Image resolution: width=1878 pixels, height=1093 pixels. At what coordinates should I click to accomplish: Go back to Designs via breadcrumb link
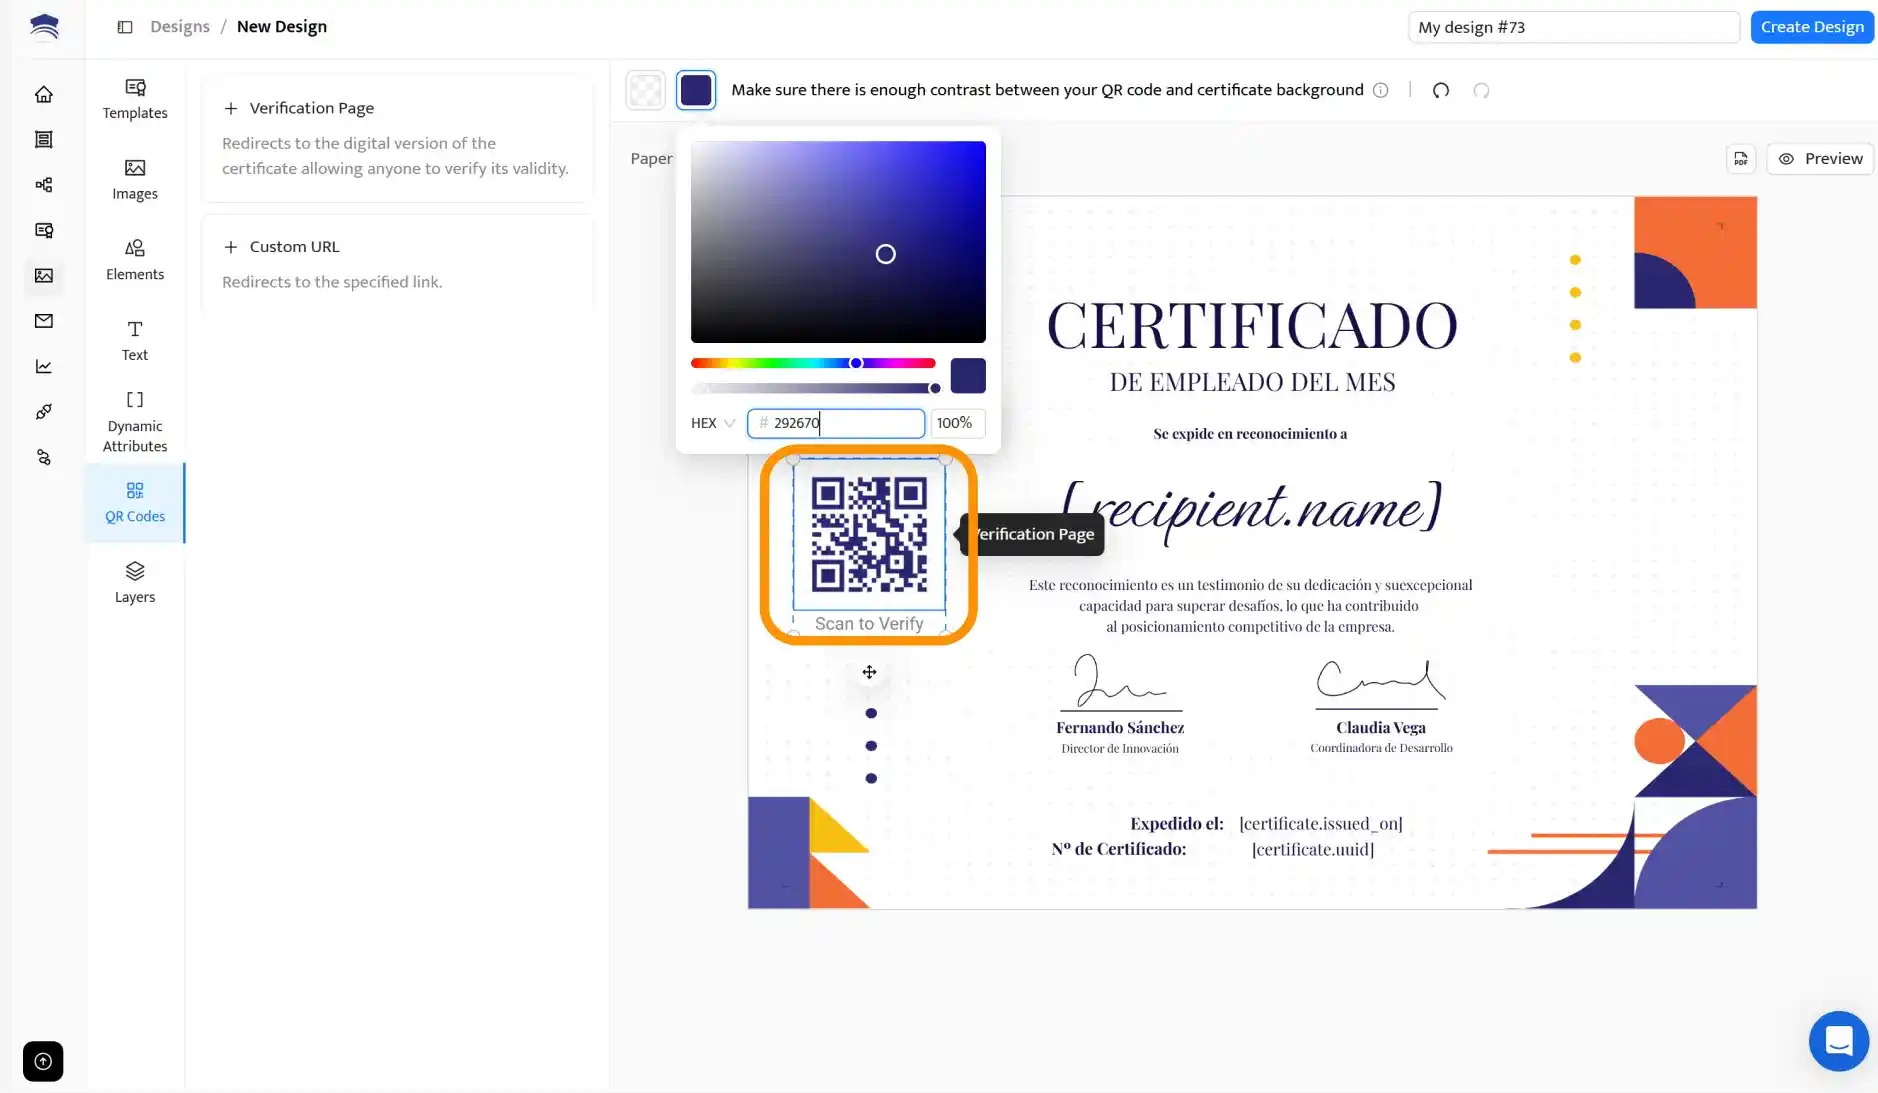coord(180,26)
